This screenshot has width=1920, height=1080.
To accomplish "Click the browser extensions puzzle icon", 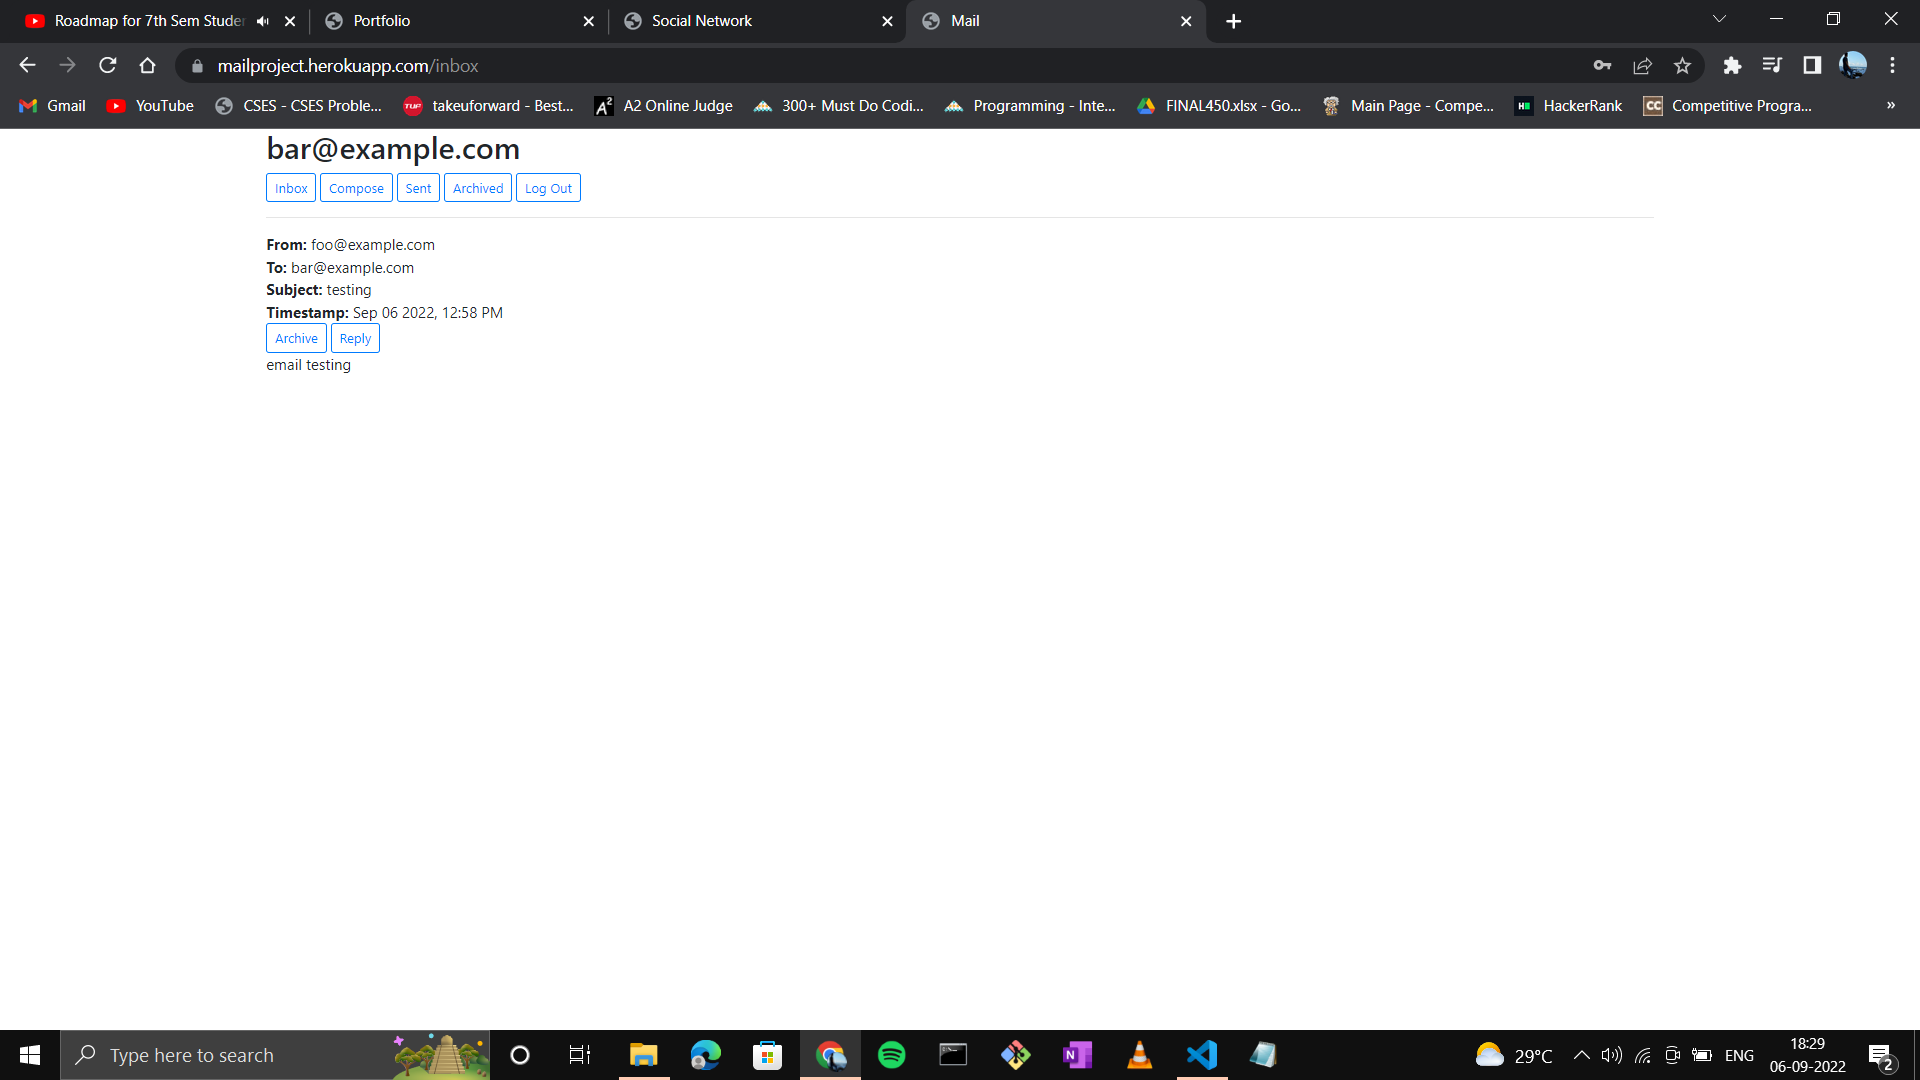I will 1733,65.
